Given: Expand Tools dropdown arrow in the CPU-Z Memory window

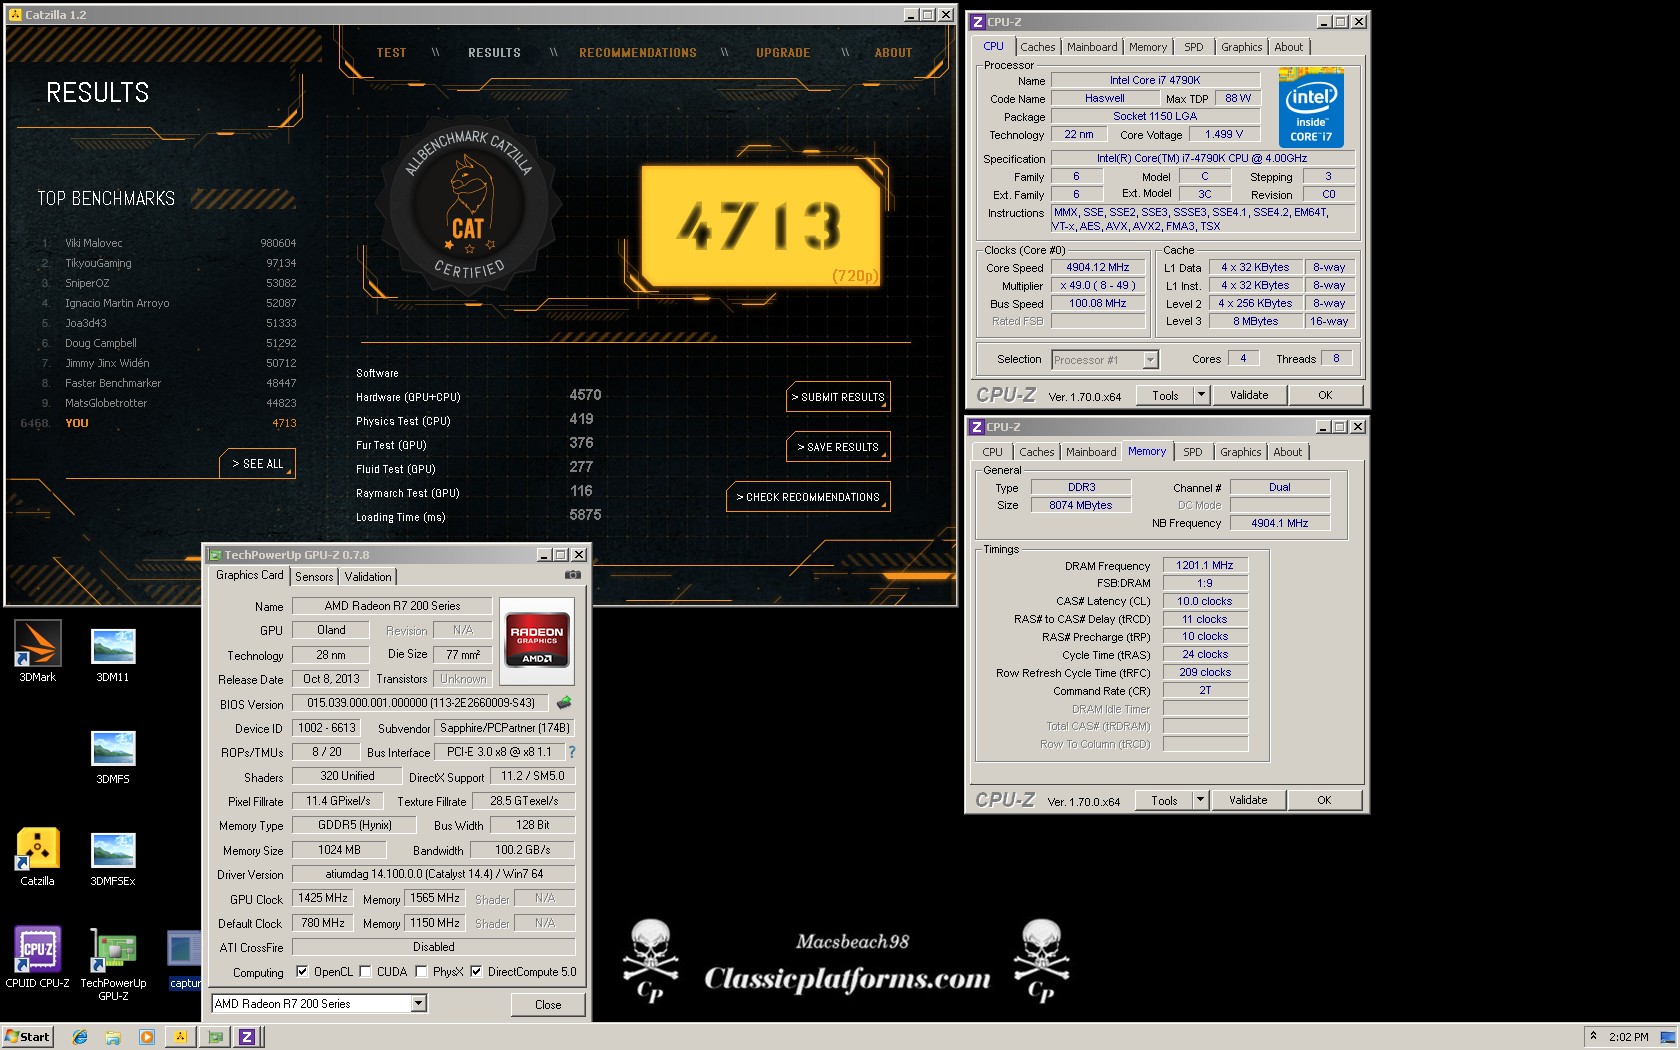Looking at the screenshot, I should tap(1200, 800).
